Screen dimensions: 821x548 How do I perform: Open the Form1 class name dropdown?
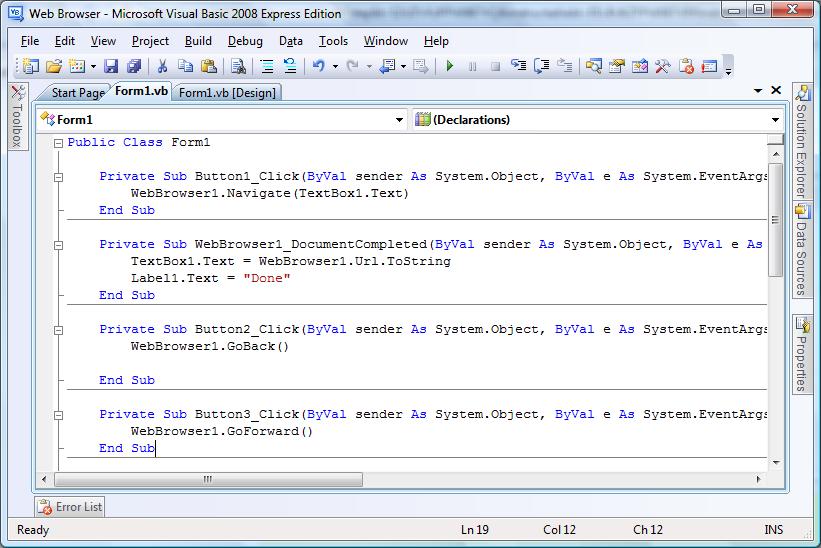222,120
